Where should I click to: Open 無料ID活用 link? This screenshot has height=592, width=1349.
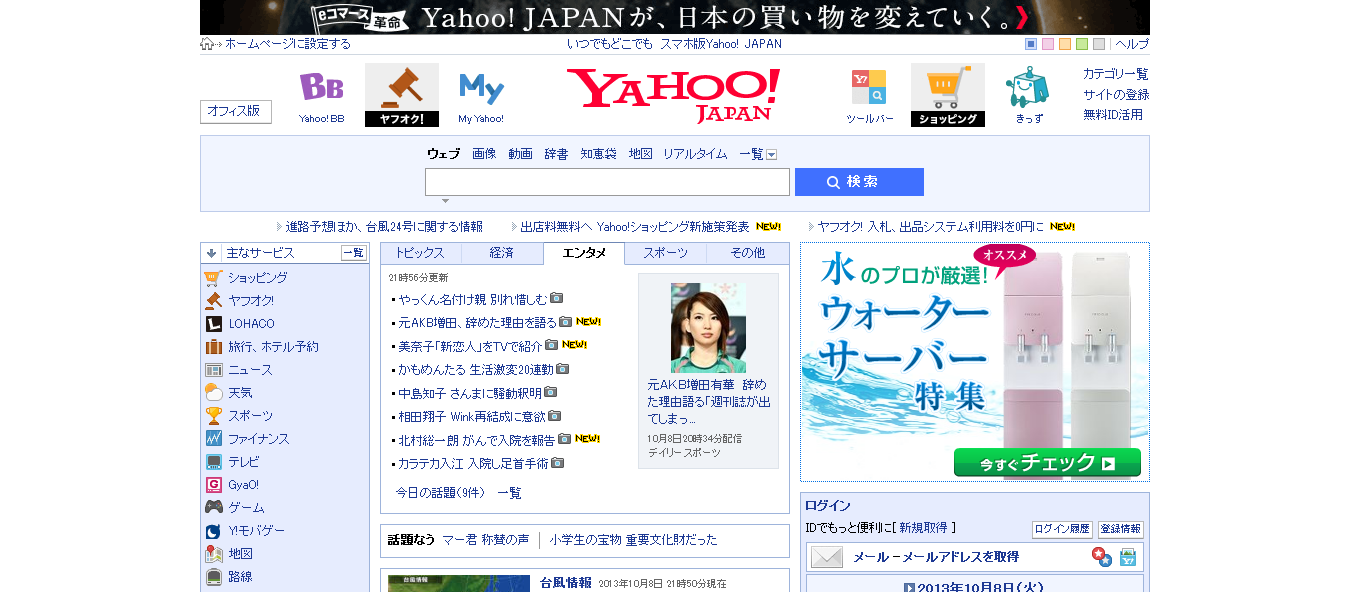pos(1112,115)
